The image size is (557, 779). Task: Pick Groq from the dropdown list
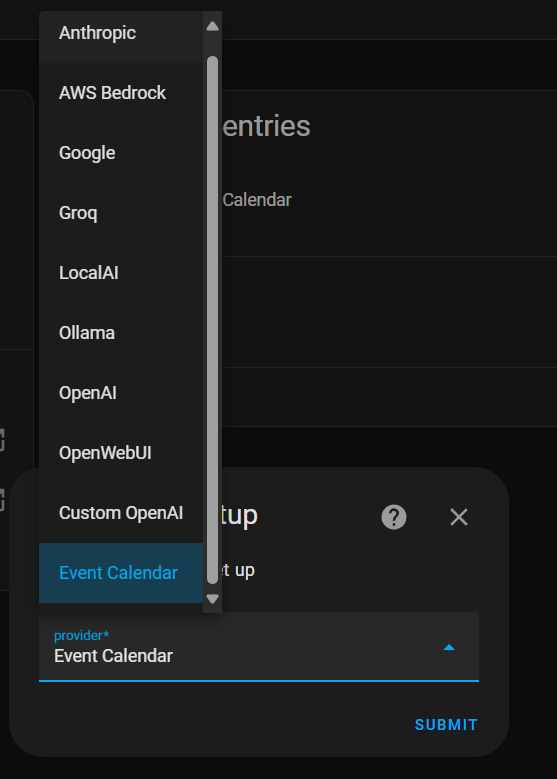[x=121, y=213]
